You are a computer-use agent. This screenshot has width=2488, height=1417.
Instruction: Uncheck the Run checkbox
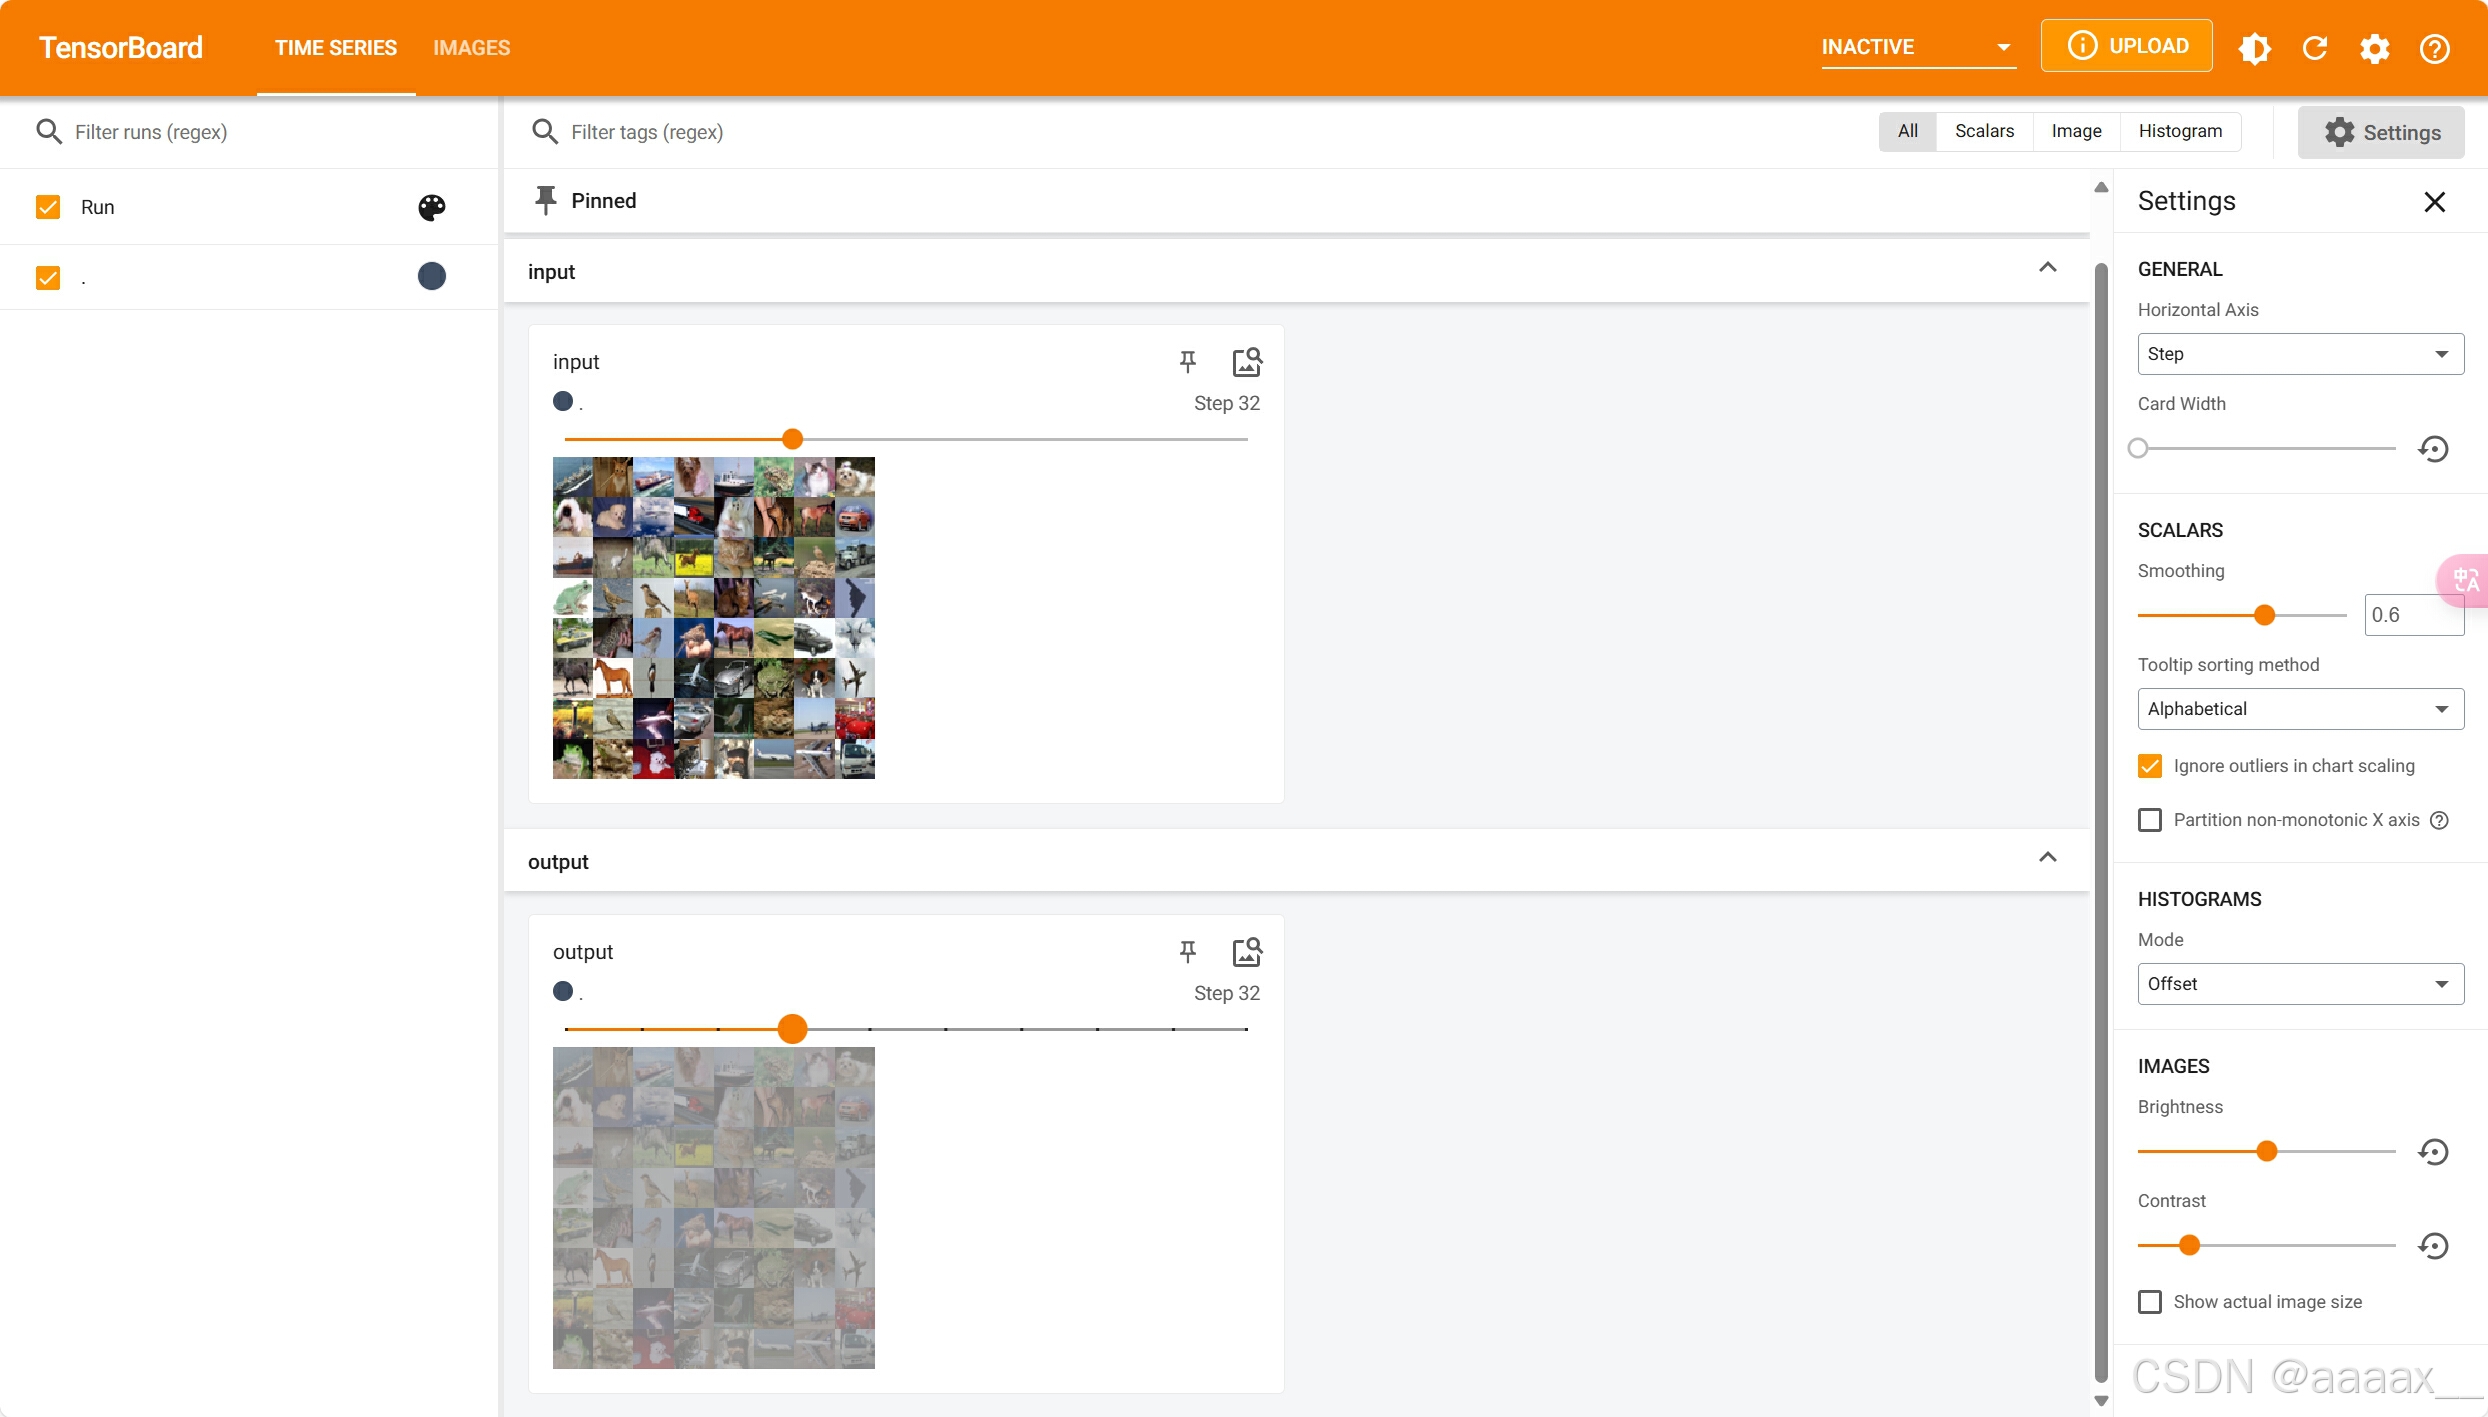(x=48, y=207)
